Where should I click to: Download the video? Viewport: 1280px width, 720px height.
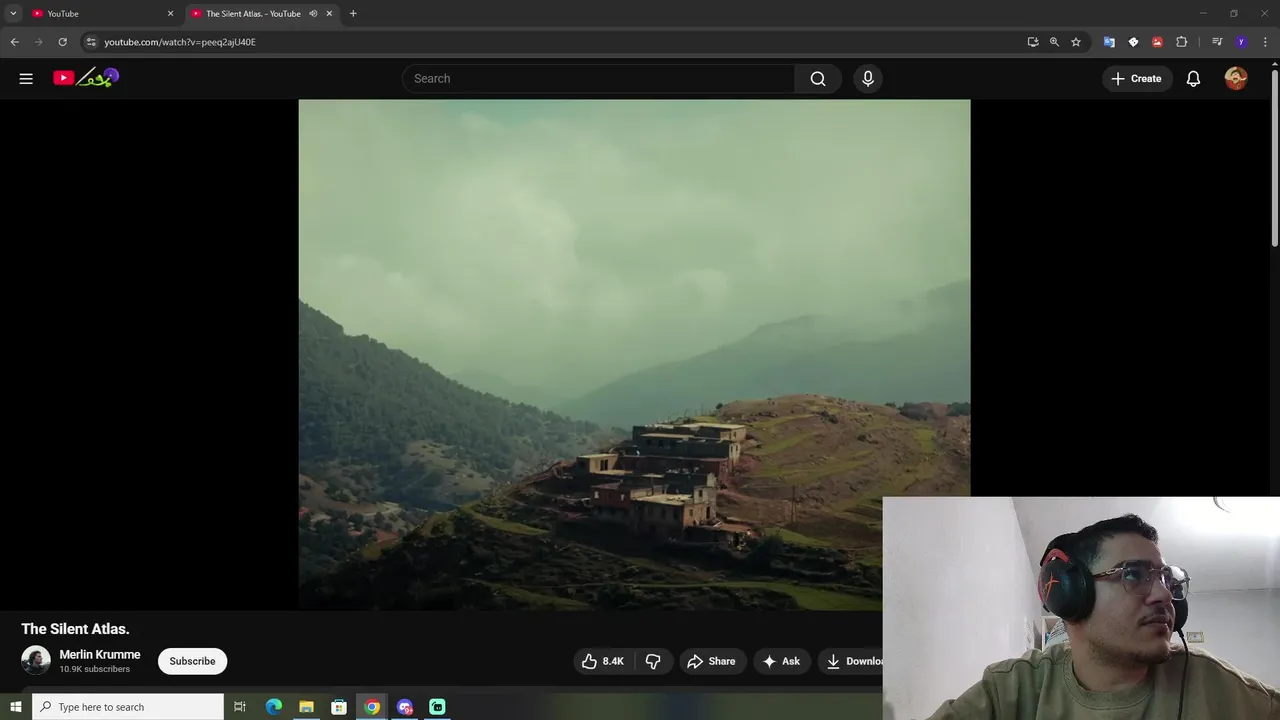tap(852, 661)
